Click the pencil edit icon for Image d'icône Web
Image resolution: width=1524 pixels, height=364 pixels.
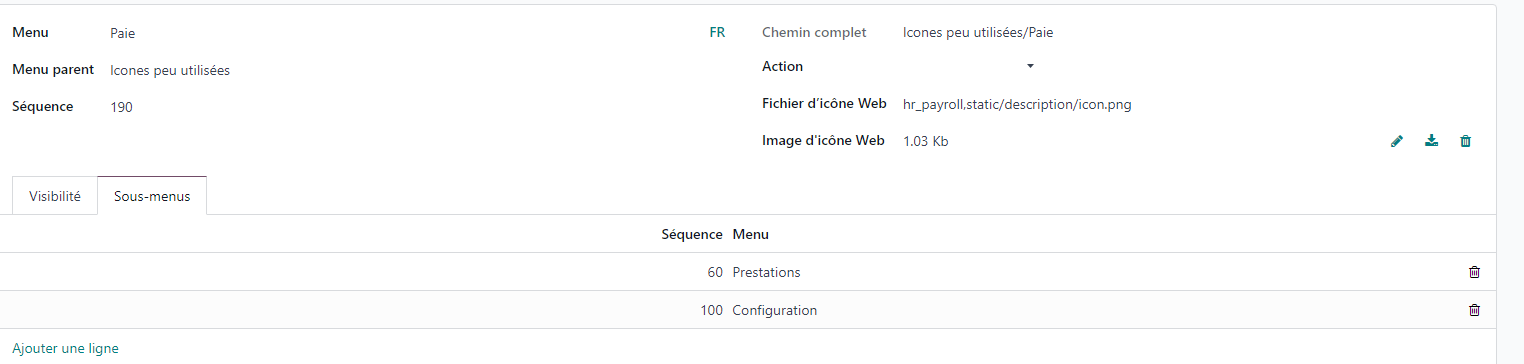pos(1397,141)
